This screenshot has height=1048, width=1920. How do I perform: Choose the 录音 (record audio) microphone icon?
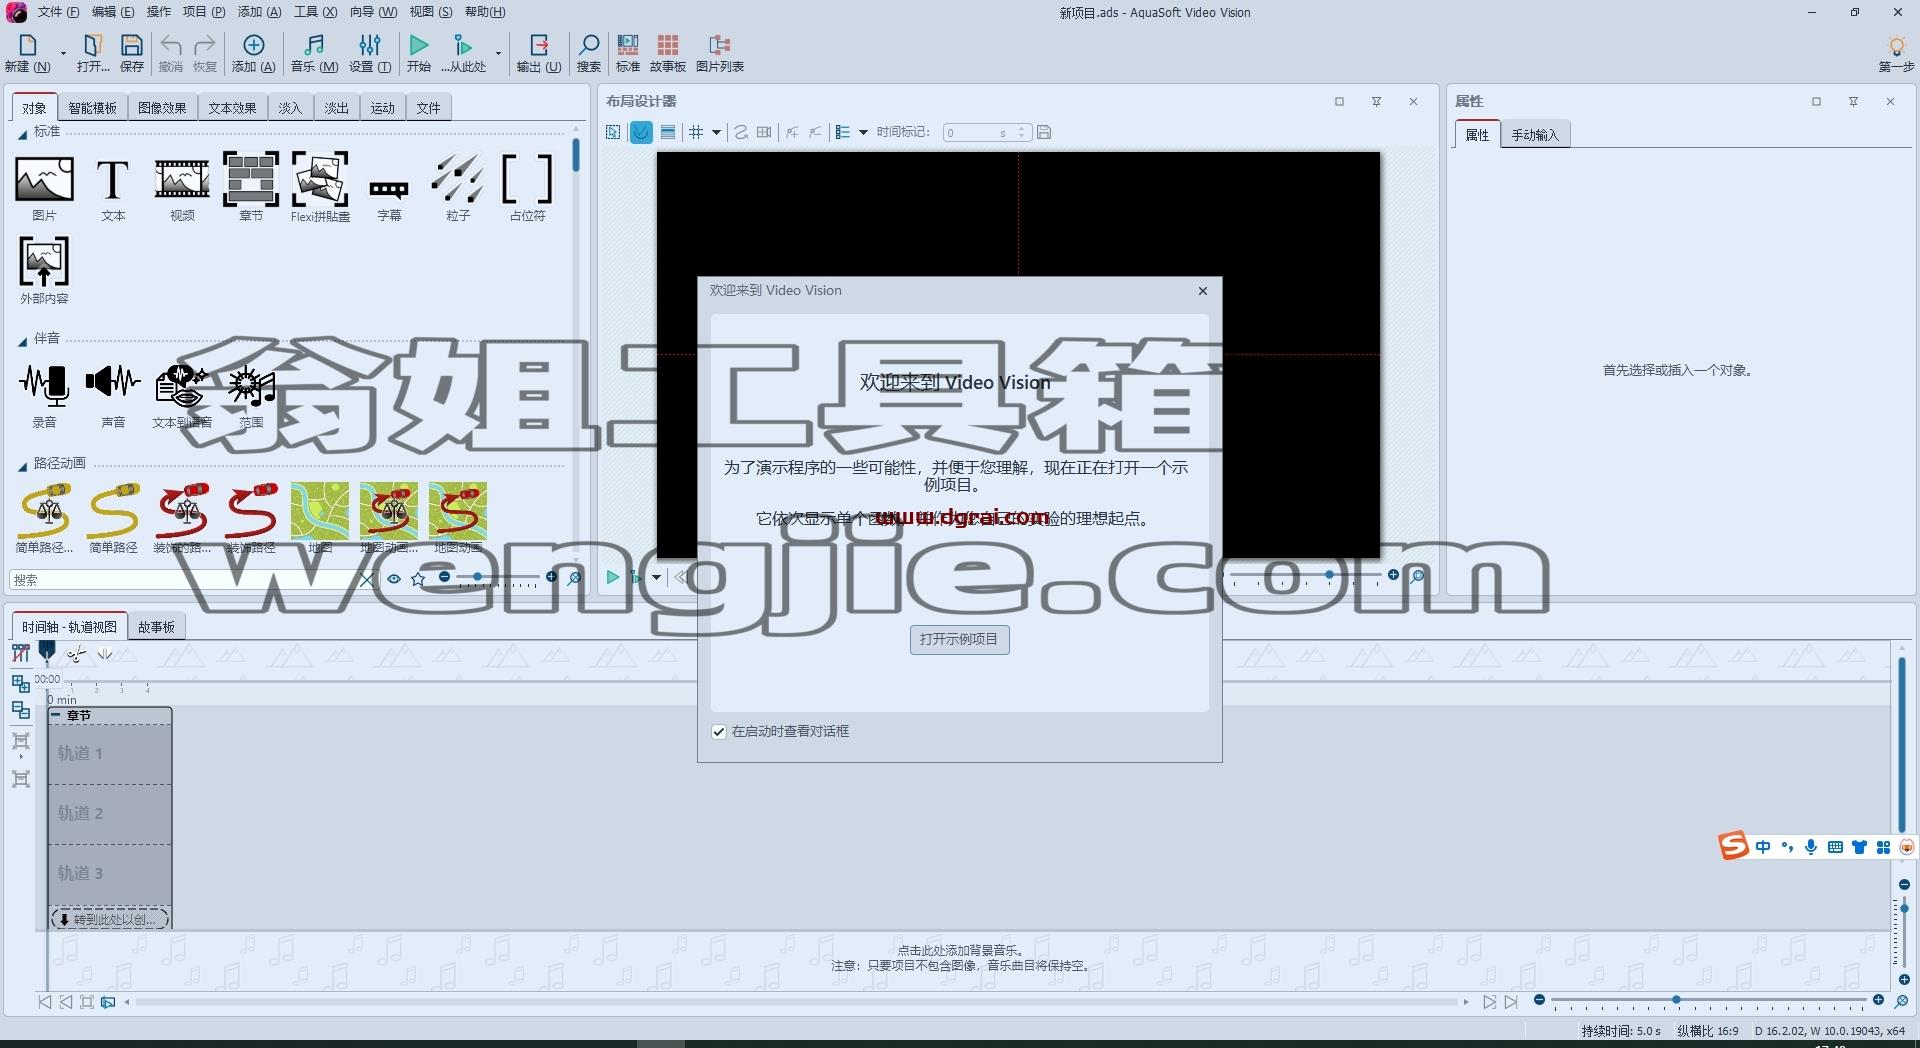[x=44, y=384]
